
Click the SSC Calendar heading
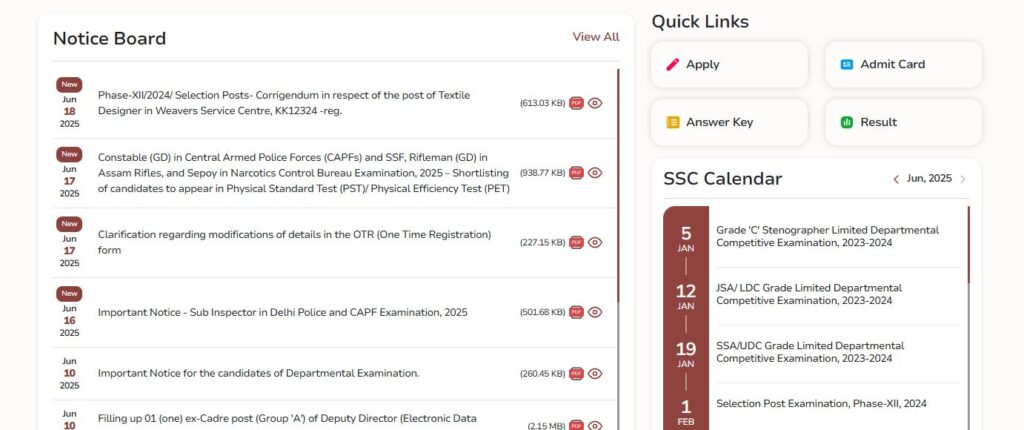pyautogui.click(x=722, y=179)
